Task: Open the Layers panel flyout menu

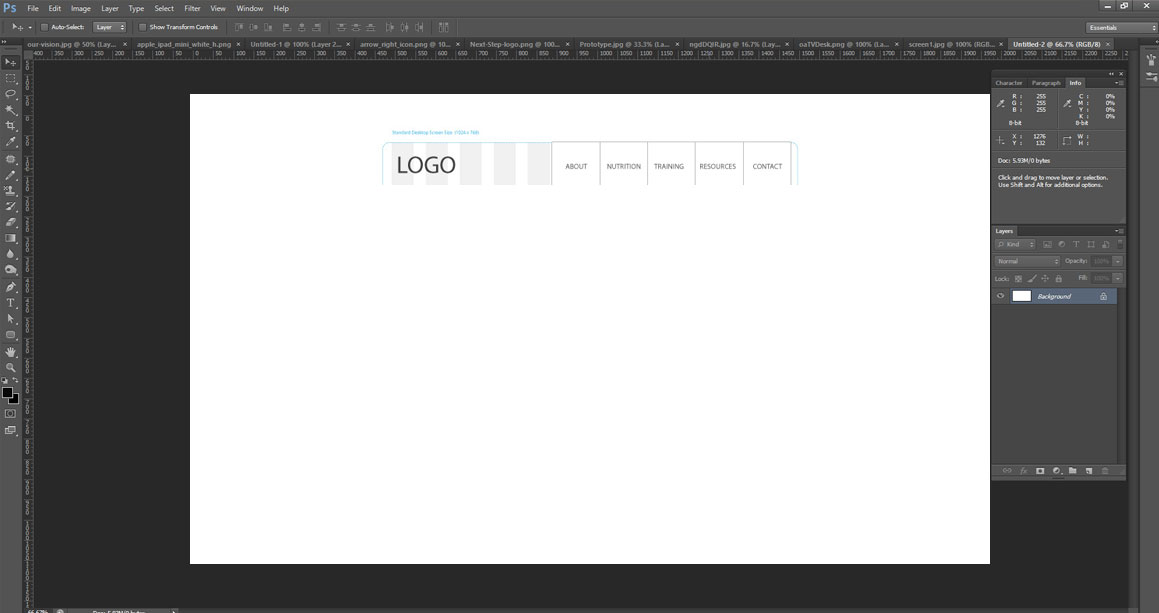Action: point(1119,231)
